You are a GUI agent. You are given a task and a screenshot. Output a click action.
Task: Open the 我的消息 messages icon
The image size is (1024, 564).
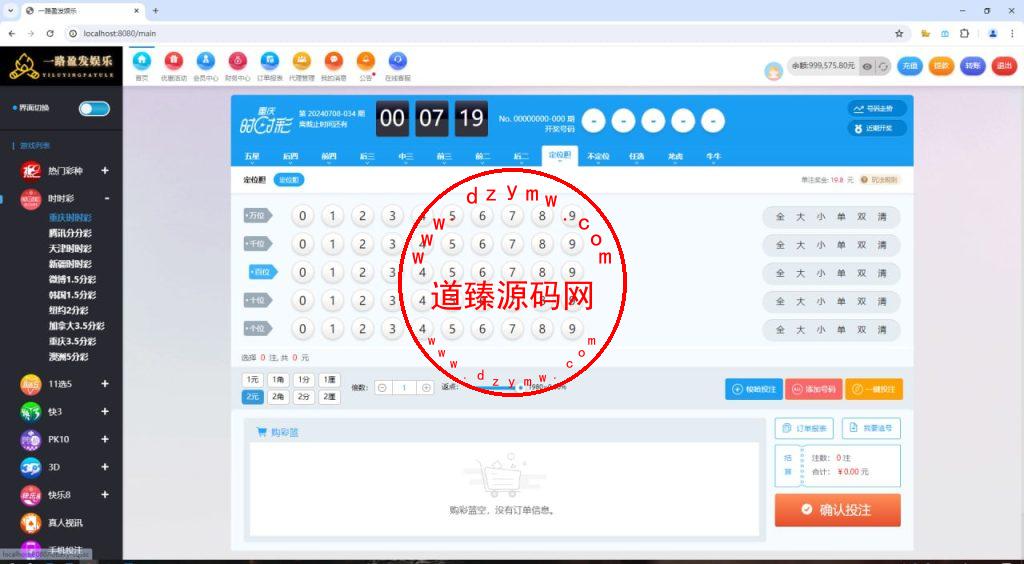point(334,61)
